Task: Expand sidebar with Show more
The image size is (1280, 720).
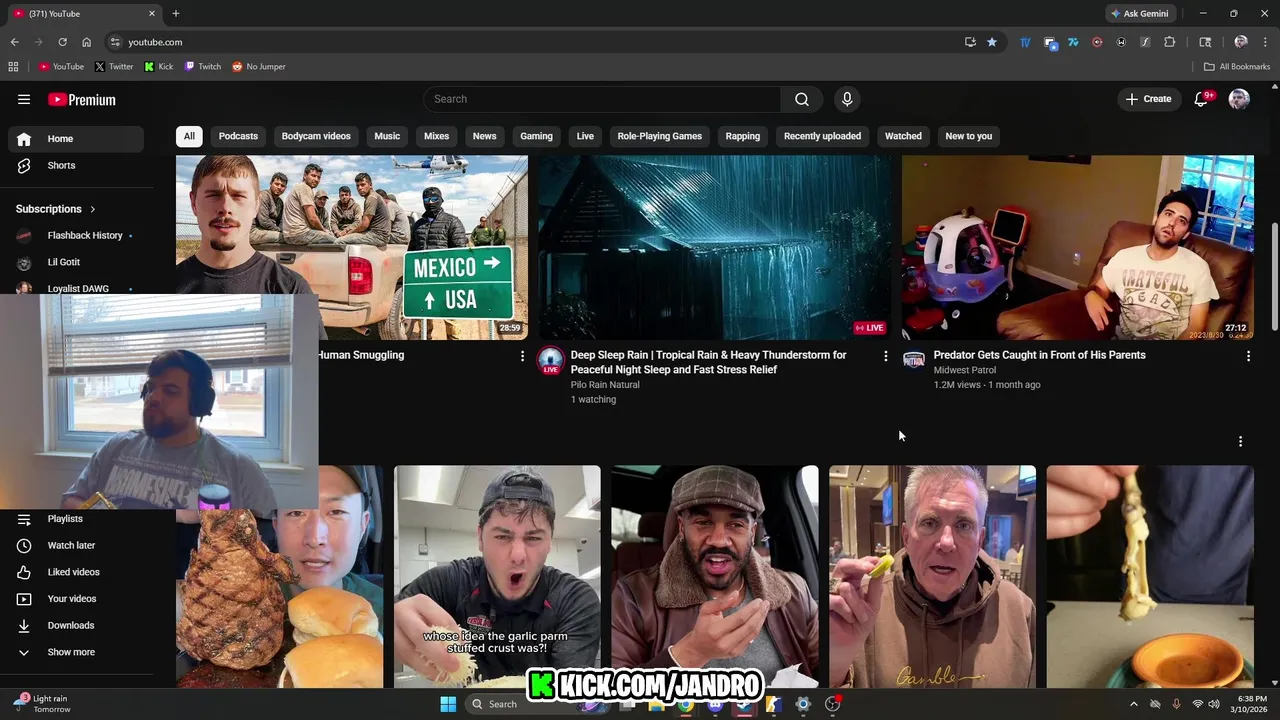Action: pyautogui.click(x=76, y=652)
